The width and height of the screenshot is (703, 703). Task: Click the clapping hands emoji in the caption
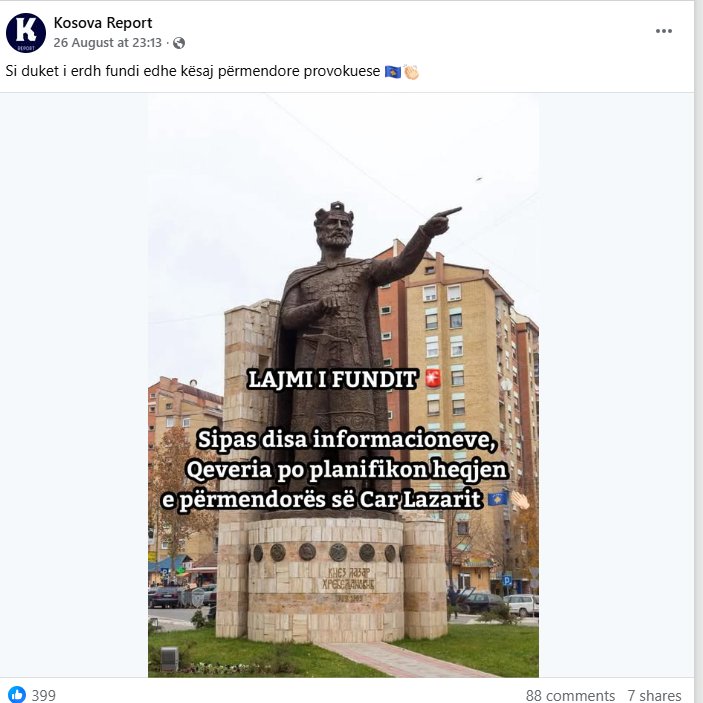click(x=411, y=72)
